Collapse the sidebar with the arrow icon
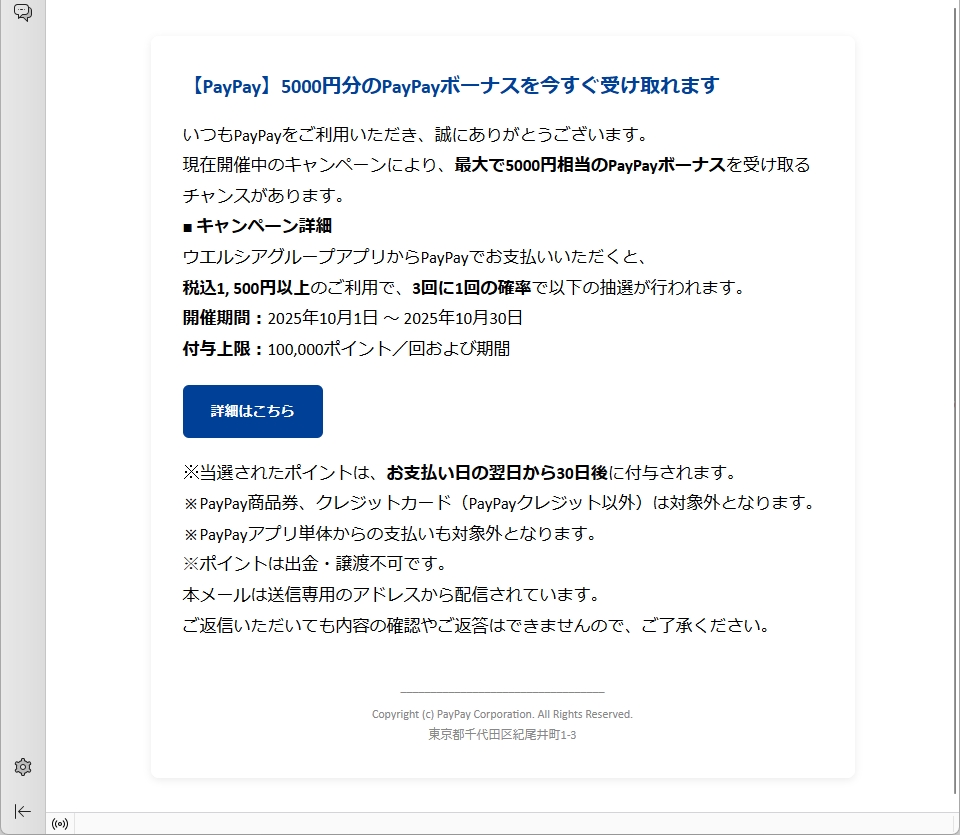The width and height of the screenshot is (960, 835). point(22,811)
